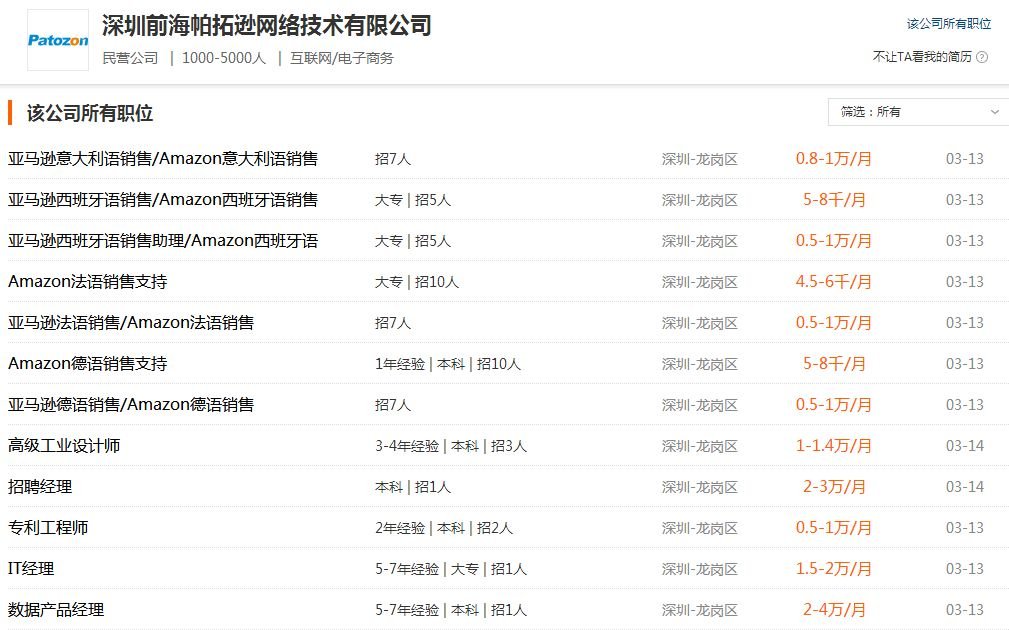Click 大专 | 招10人 in Amazon法语销售支持 row
The width and height of the screenshot is (1009, 630).
click(x=417, y=282)
